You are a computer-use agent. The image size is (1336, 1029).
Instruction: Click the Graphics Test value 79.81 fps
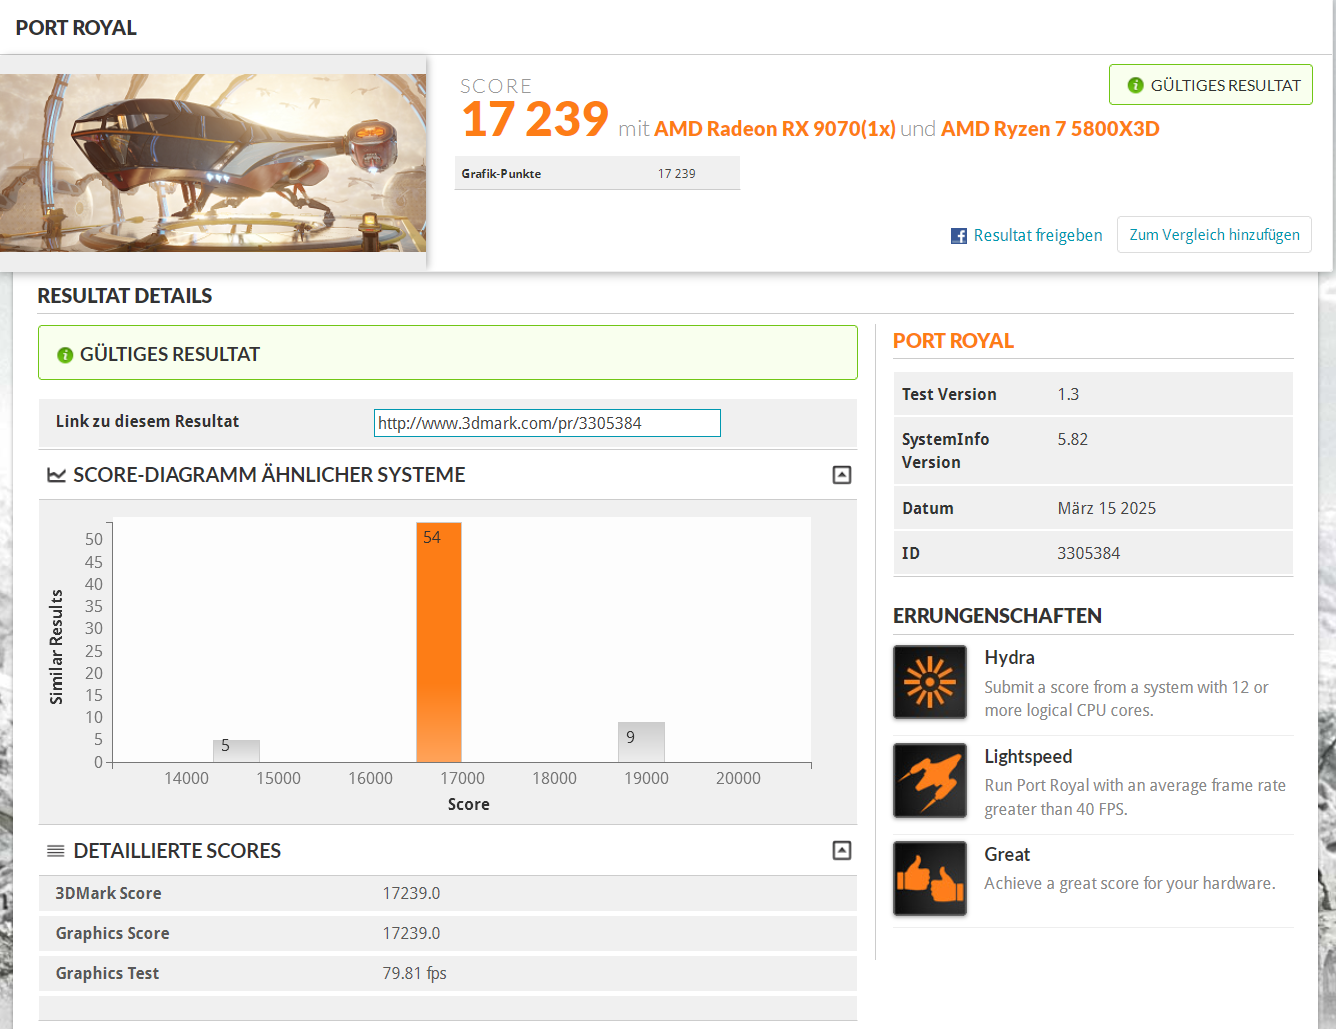414,973
